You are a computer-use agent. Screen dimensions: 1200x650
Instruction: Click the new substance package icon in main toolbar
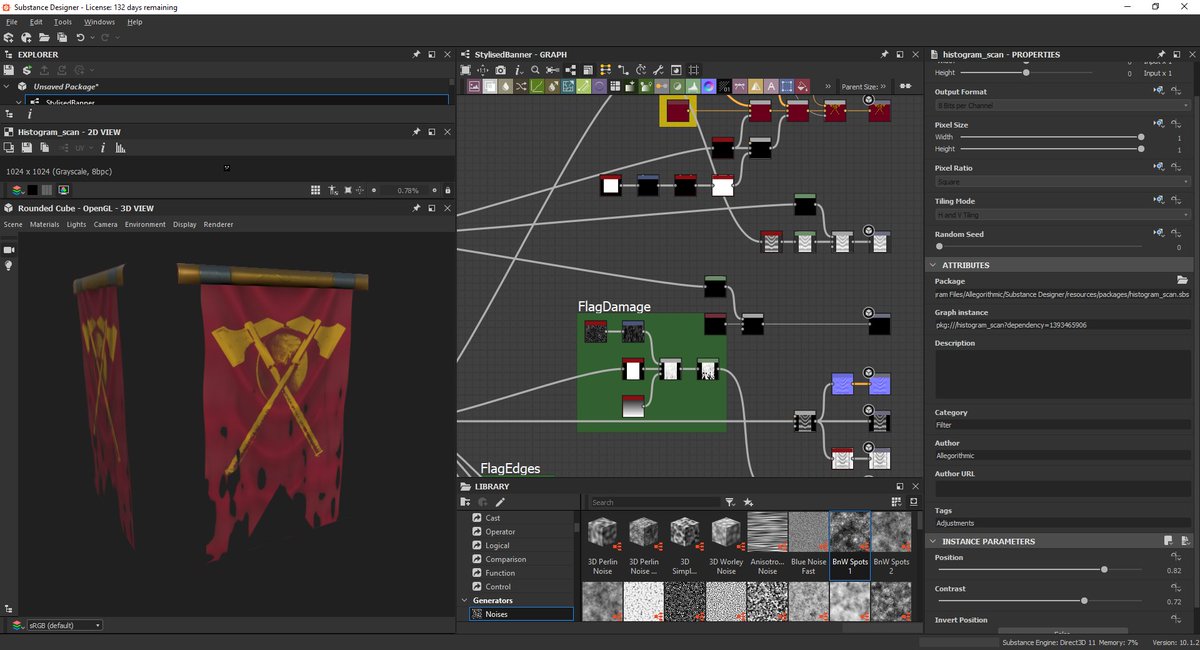[x=9, y=37]
